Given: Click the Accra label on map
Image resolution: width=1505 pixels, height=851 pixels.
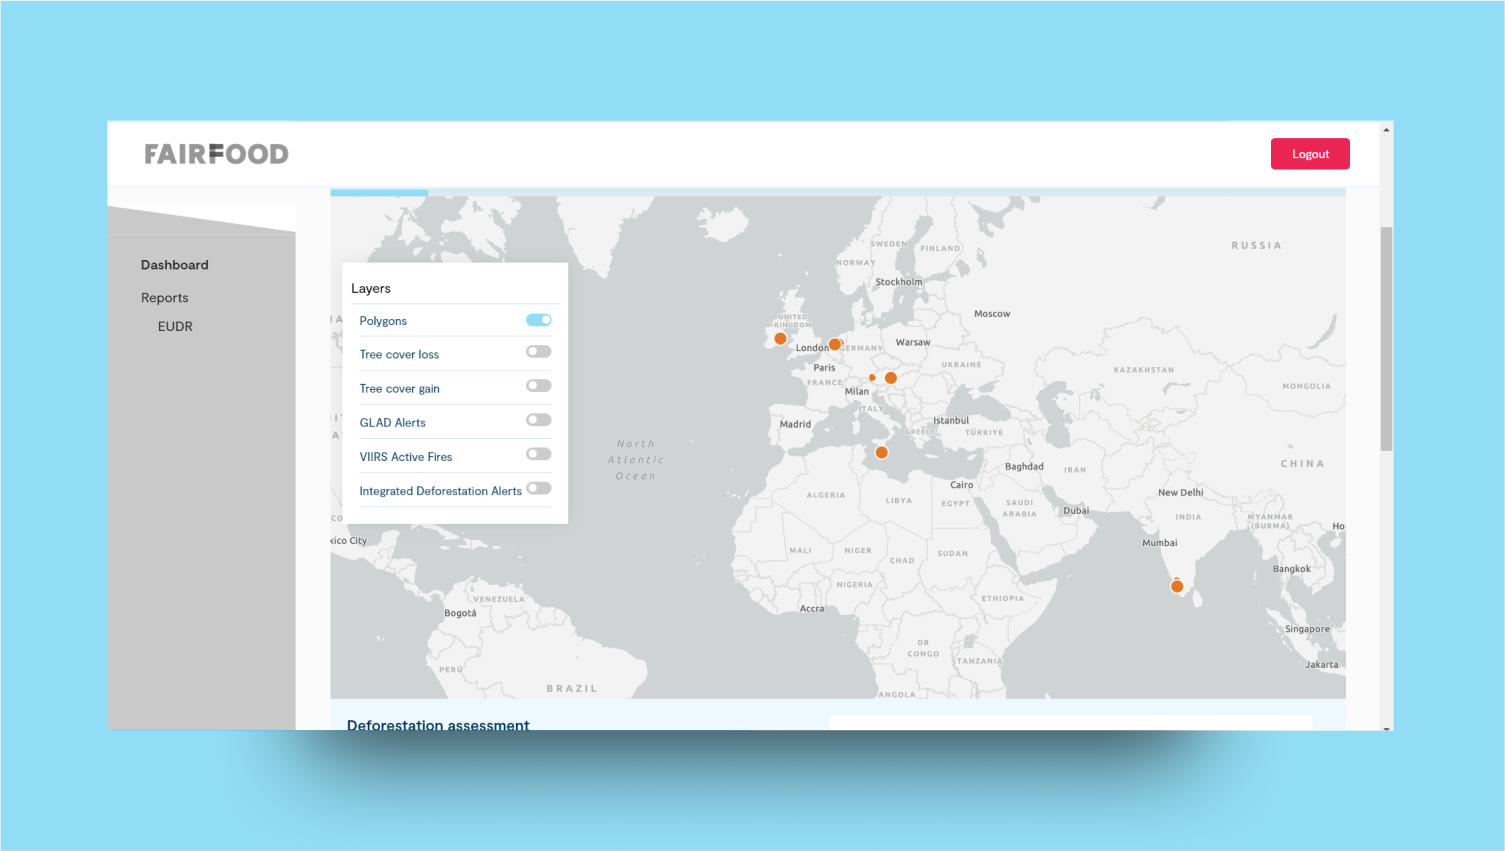Looking at the screenshot, I should tap(812, 609).
